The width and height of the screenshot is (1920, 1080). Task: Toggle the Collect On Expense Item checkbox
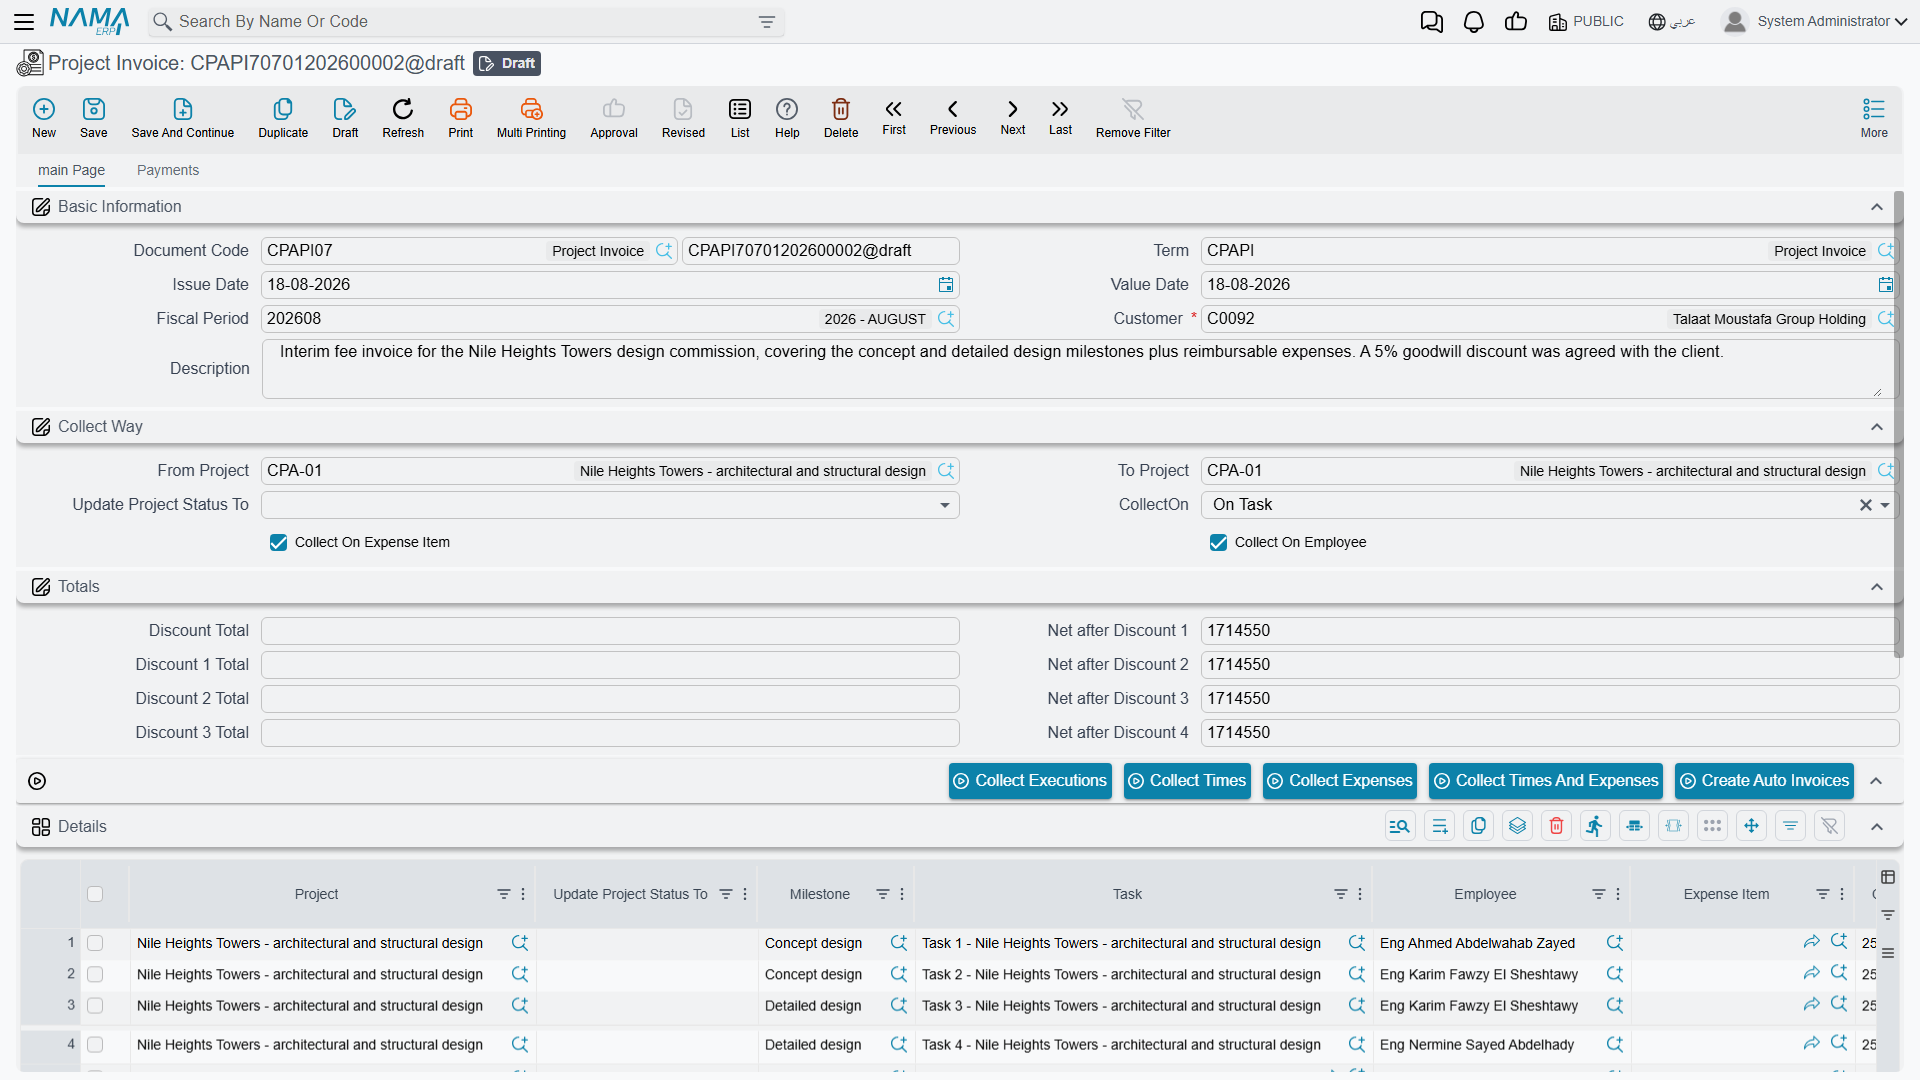click(x=279, y=543)
